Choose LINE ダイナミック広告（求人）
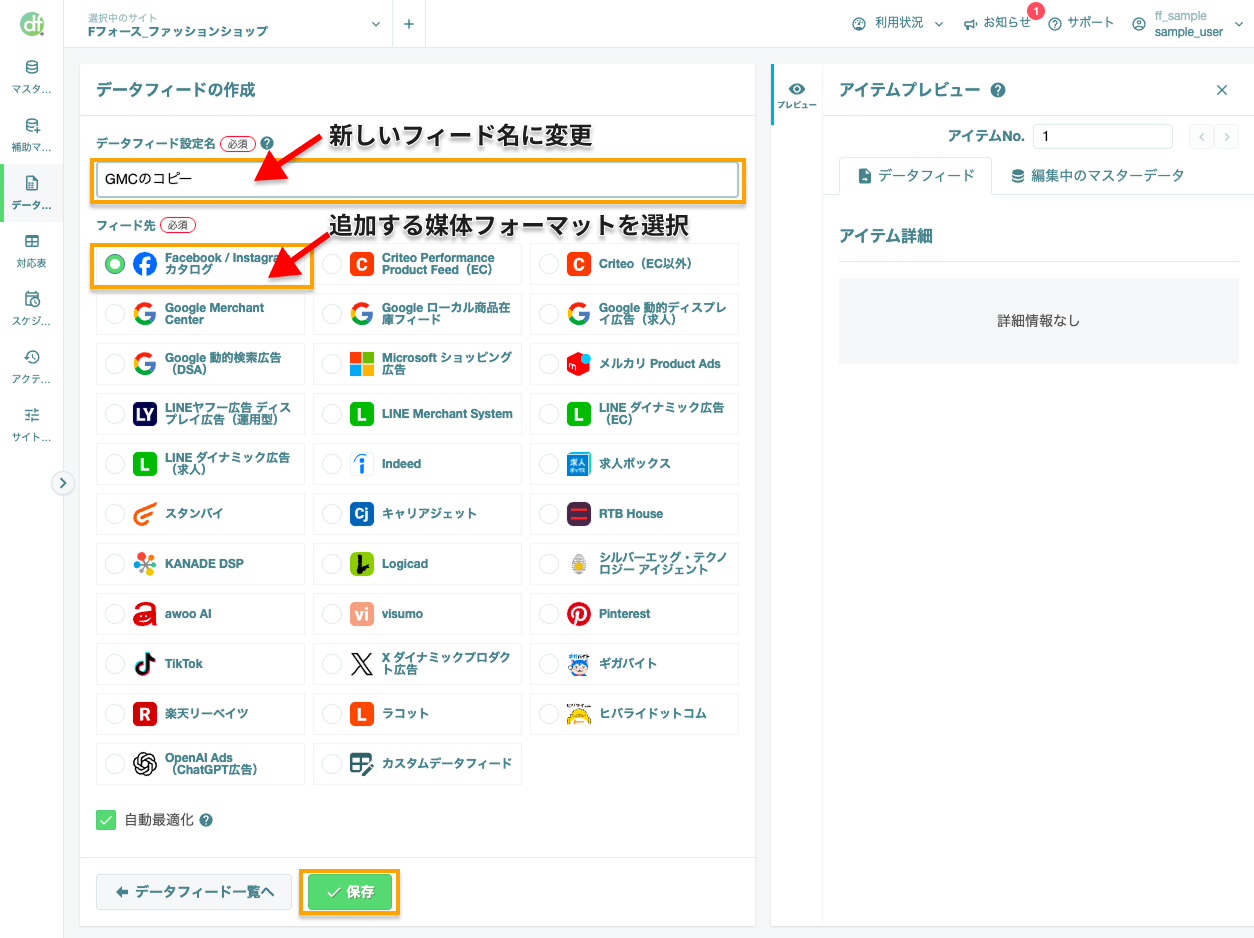Viewport: 1254px width, 938px height. [201, 464]
